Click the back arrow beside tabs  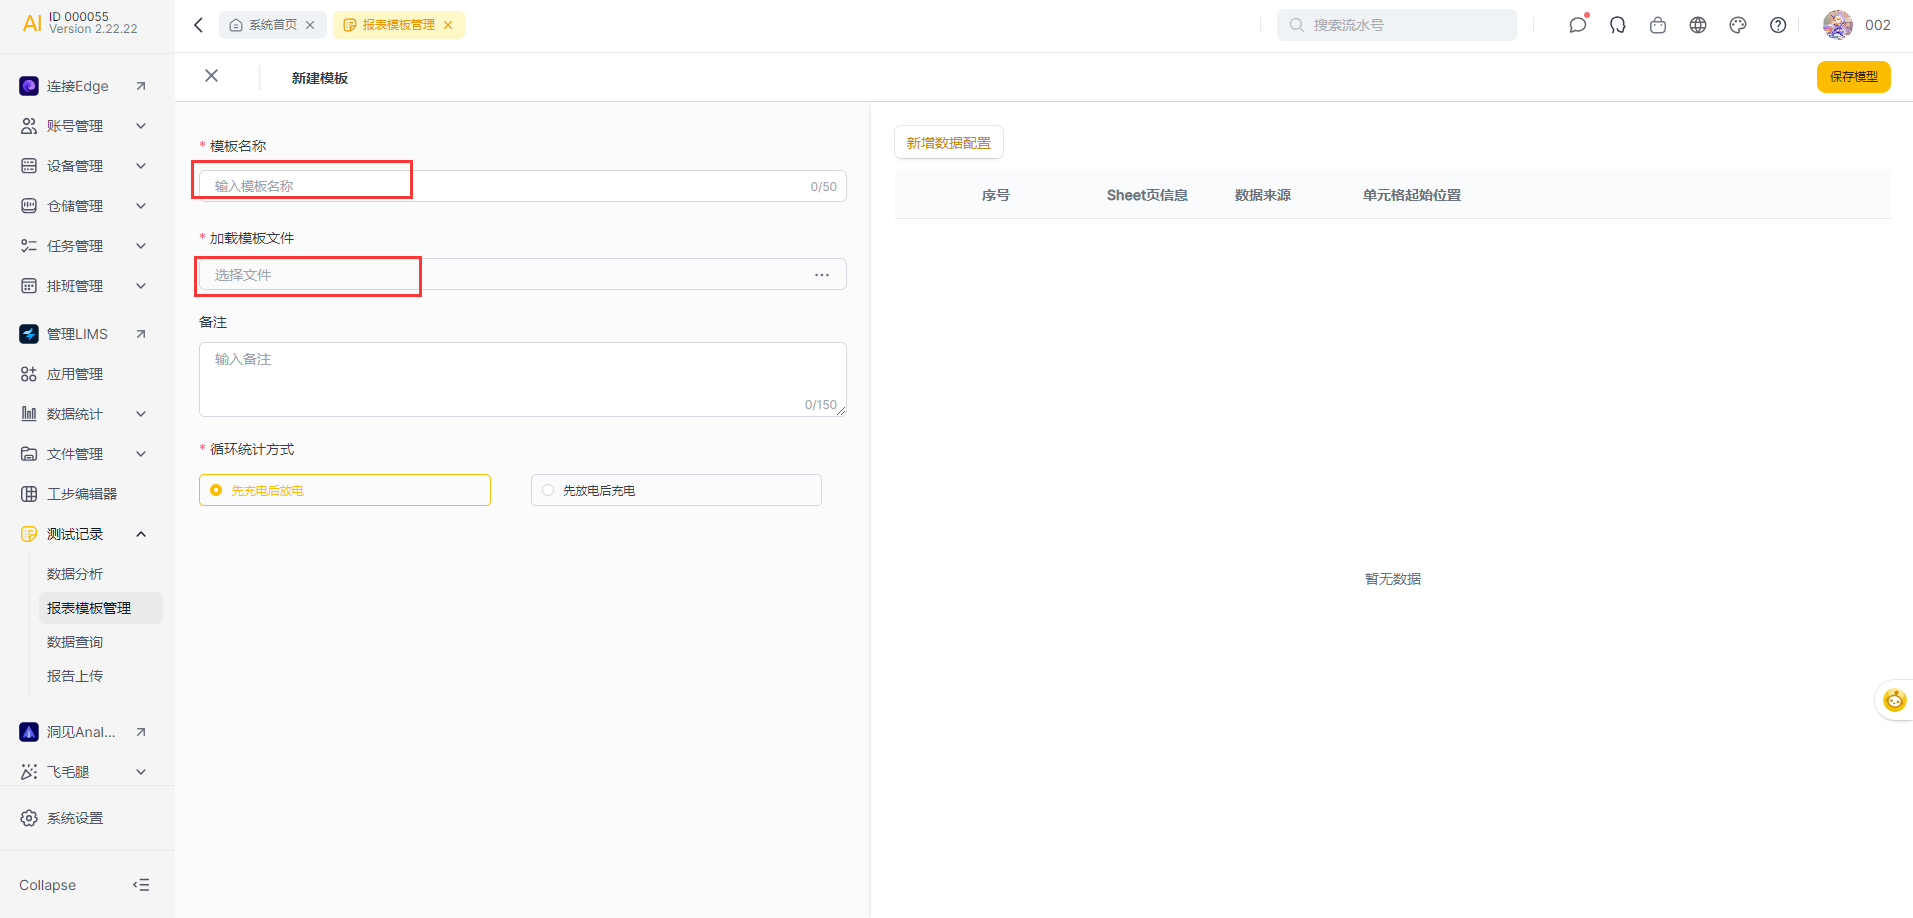[198, 25]
